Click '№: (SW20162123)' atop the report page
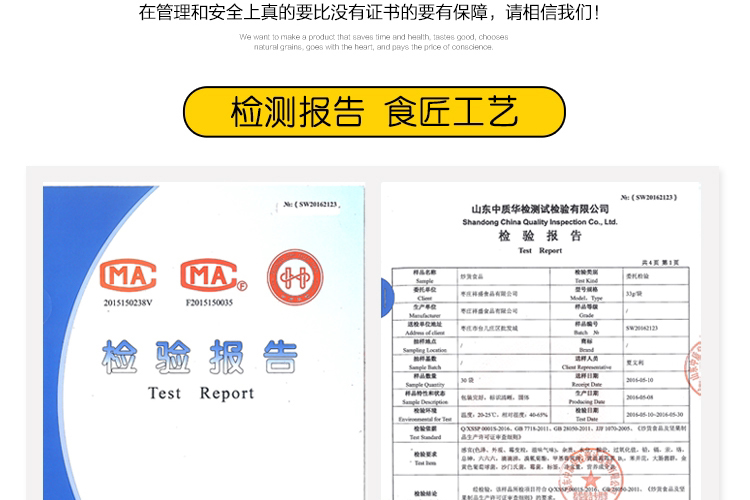Image resolution: width=750 pixels, height=500 pixels. [649, 197]
